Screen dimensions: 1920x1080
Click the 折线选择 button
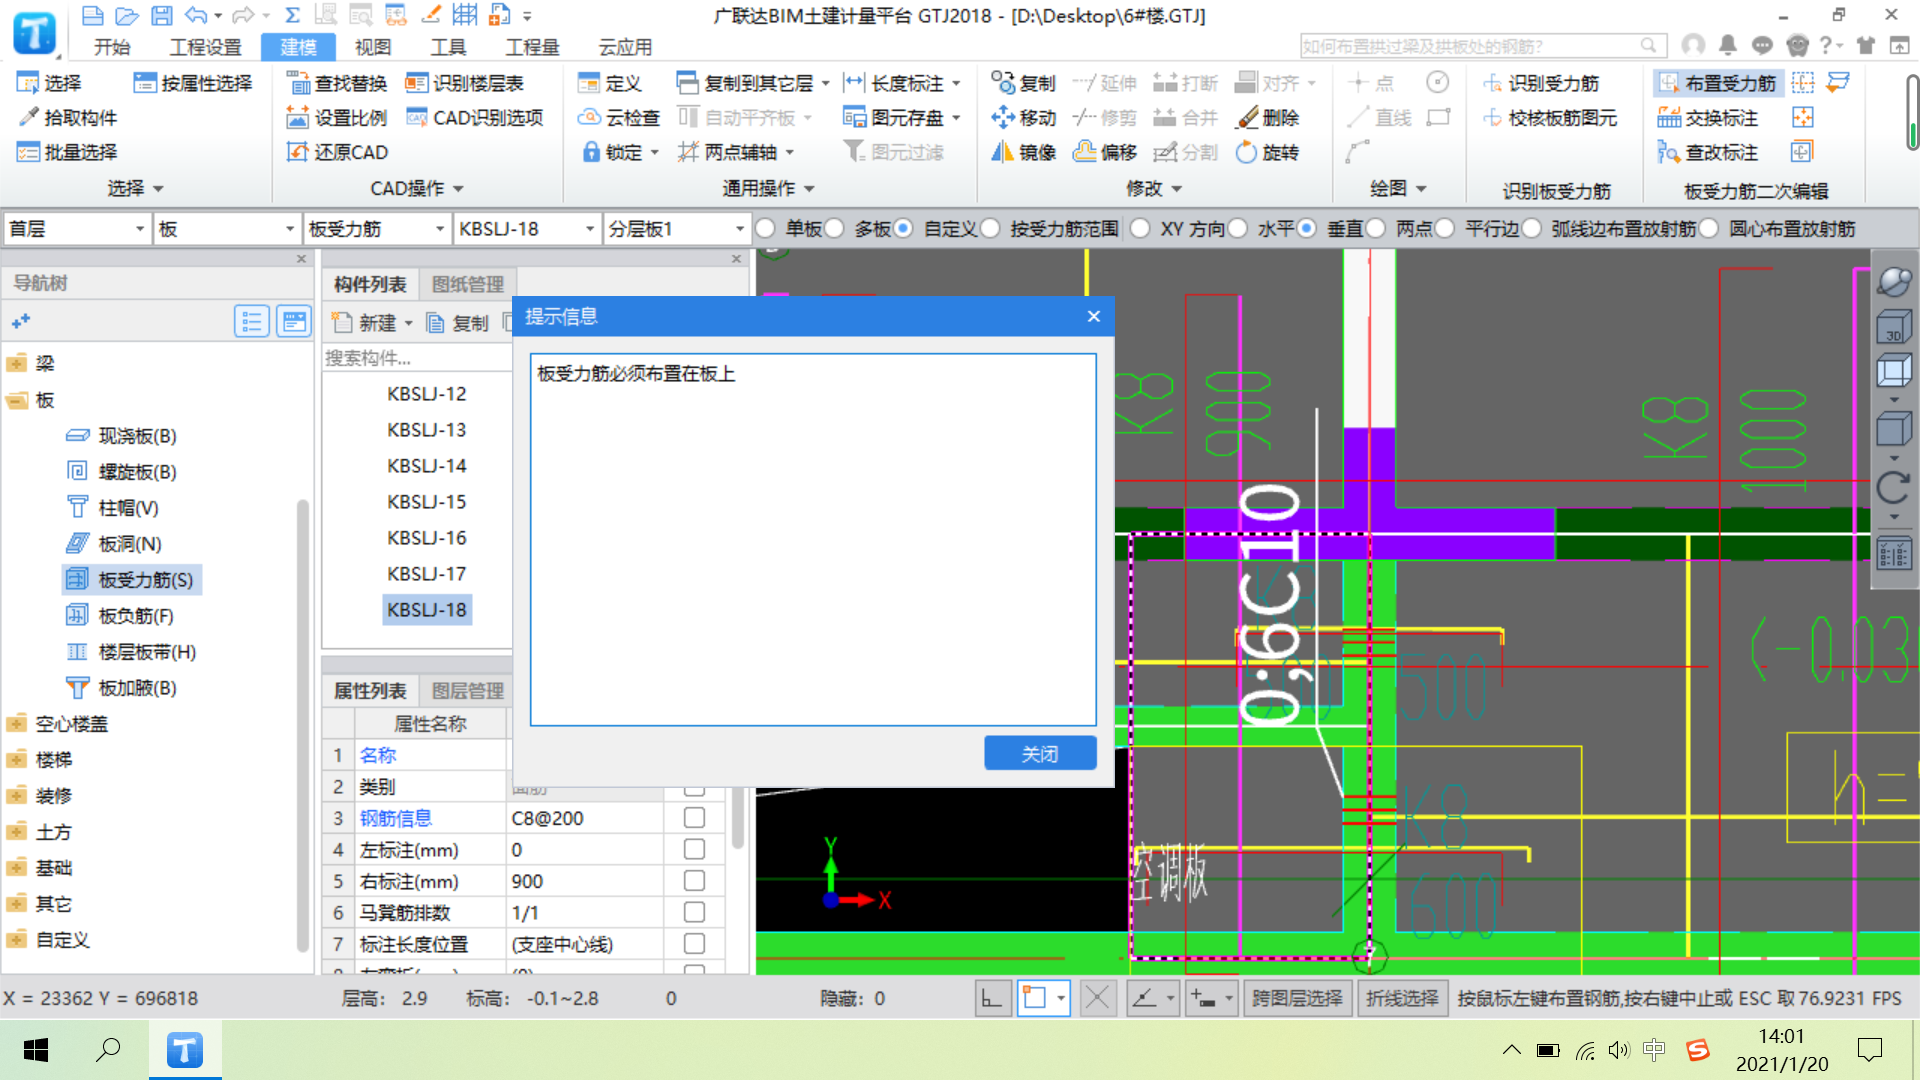coord(1402,998)
